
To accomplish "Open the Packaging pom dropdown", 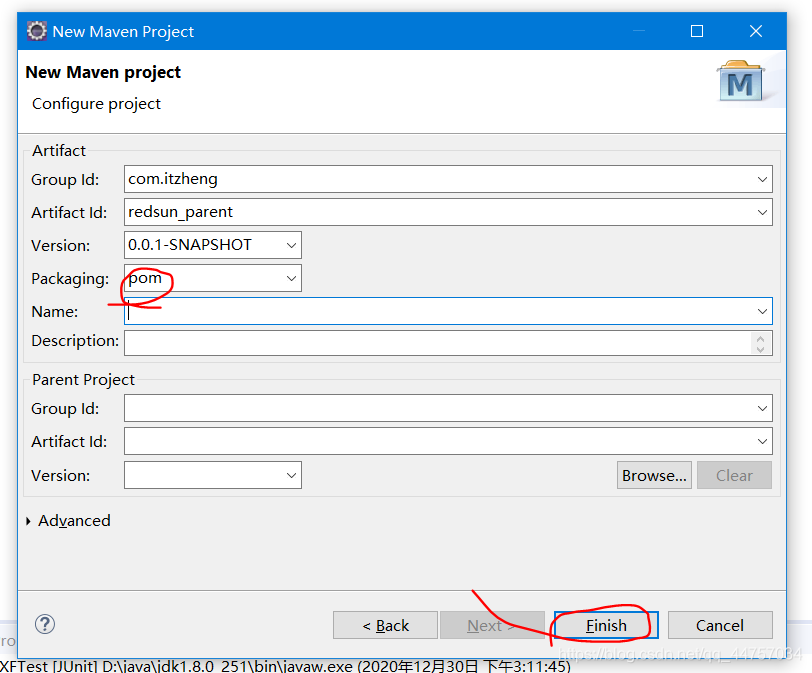I will click(292, 279).
